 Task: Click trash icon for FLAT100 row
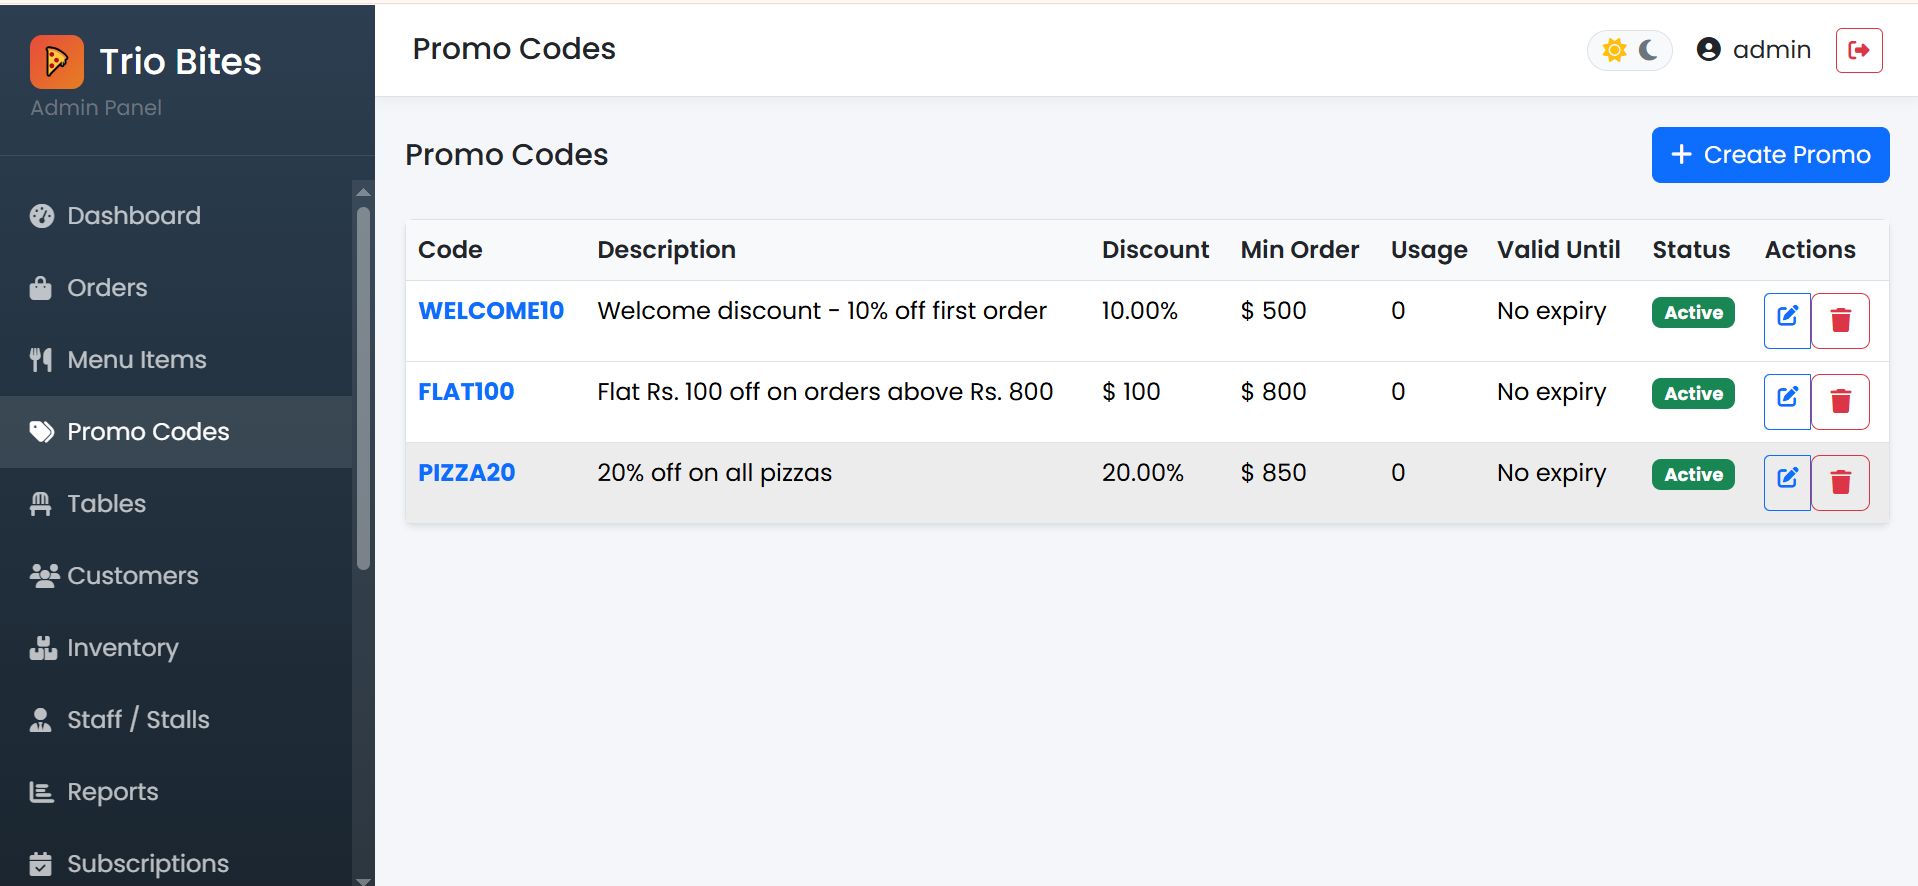pyautogui.click(x=1840, y=401)
